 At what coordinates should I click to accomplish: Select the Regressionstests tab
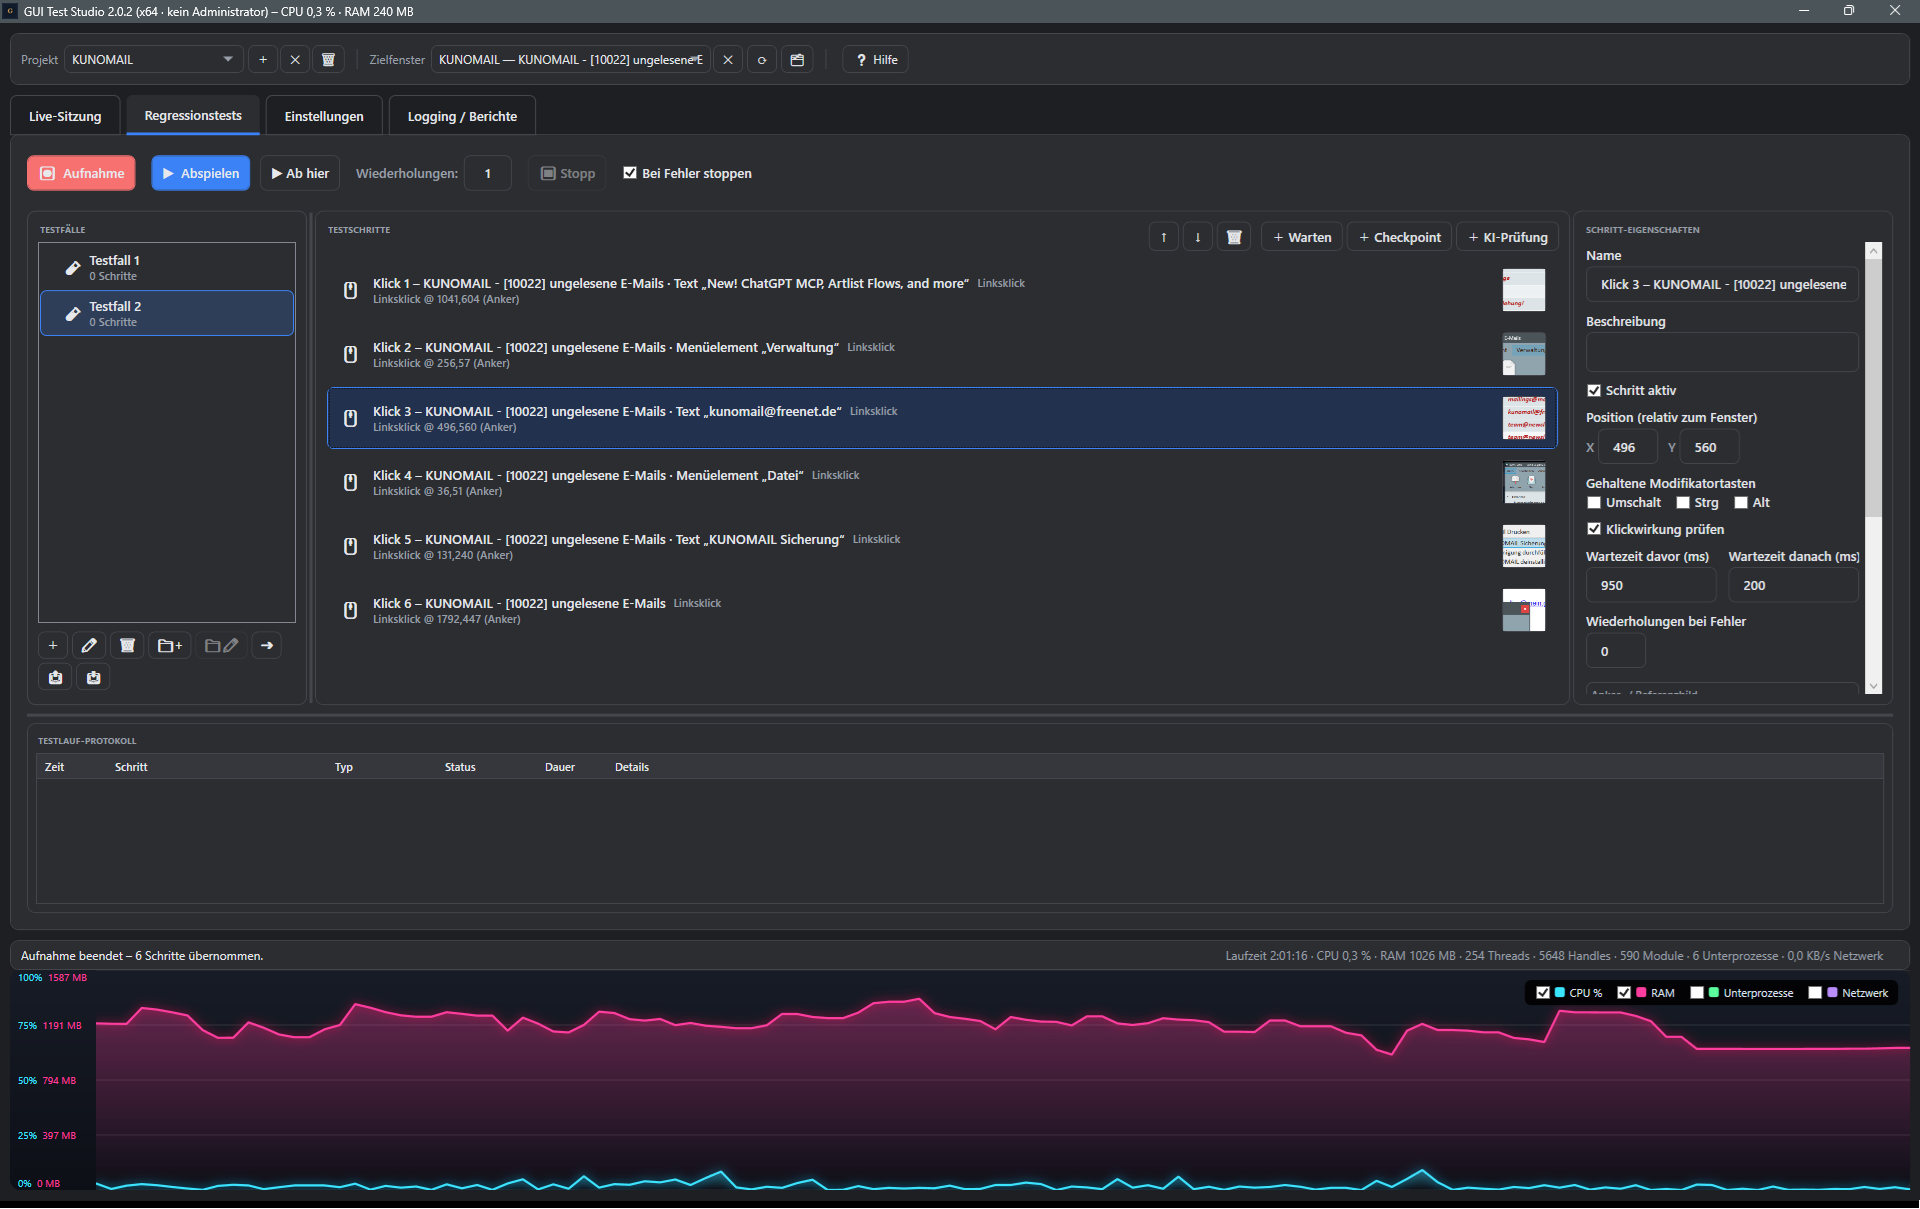(193, 116)
